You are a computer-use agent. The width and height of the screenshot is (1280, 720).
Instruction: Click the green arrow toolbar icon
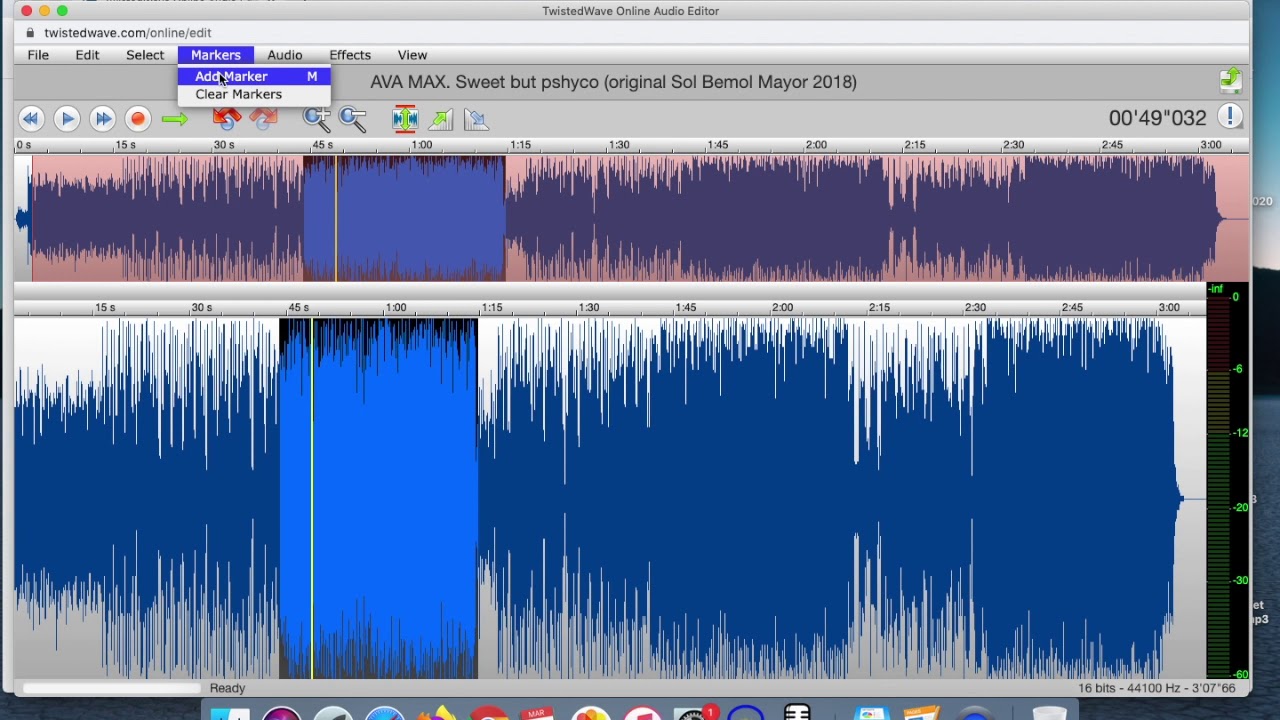(174, 119)
